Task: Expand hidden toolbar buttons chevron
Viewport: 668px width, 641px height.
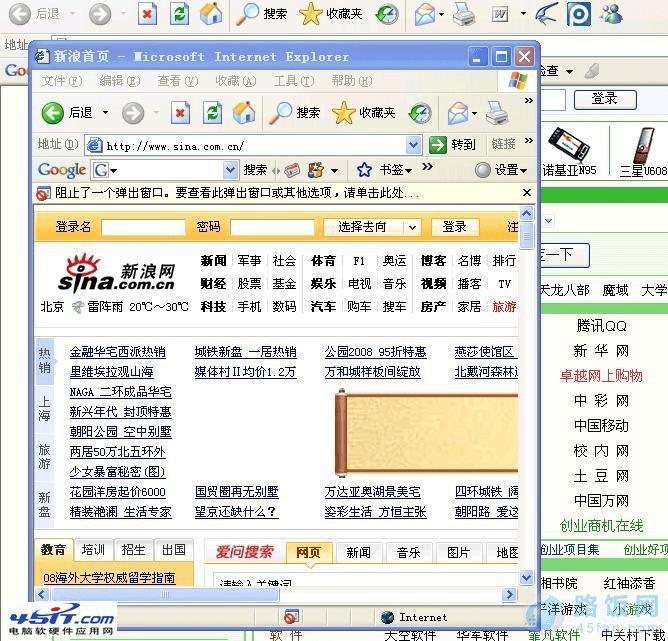Action: pos(529,101)
